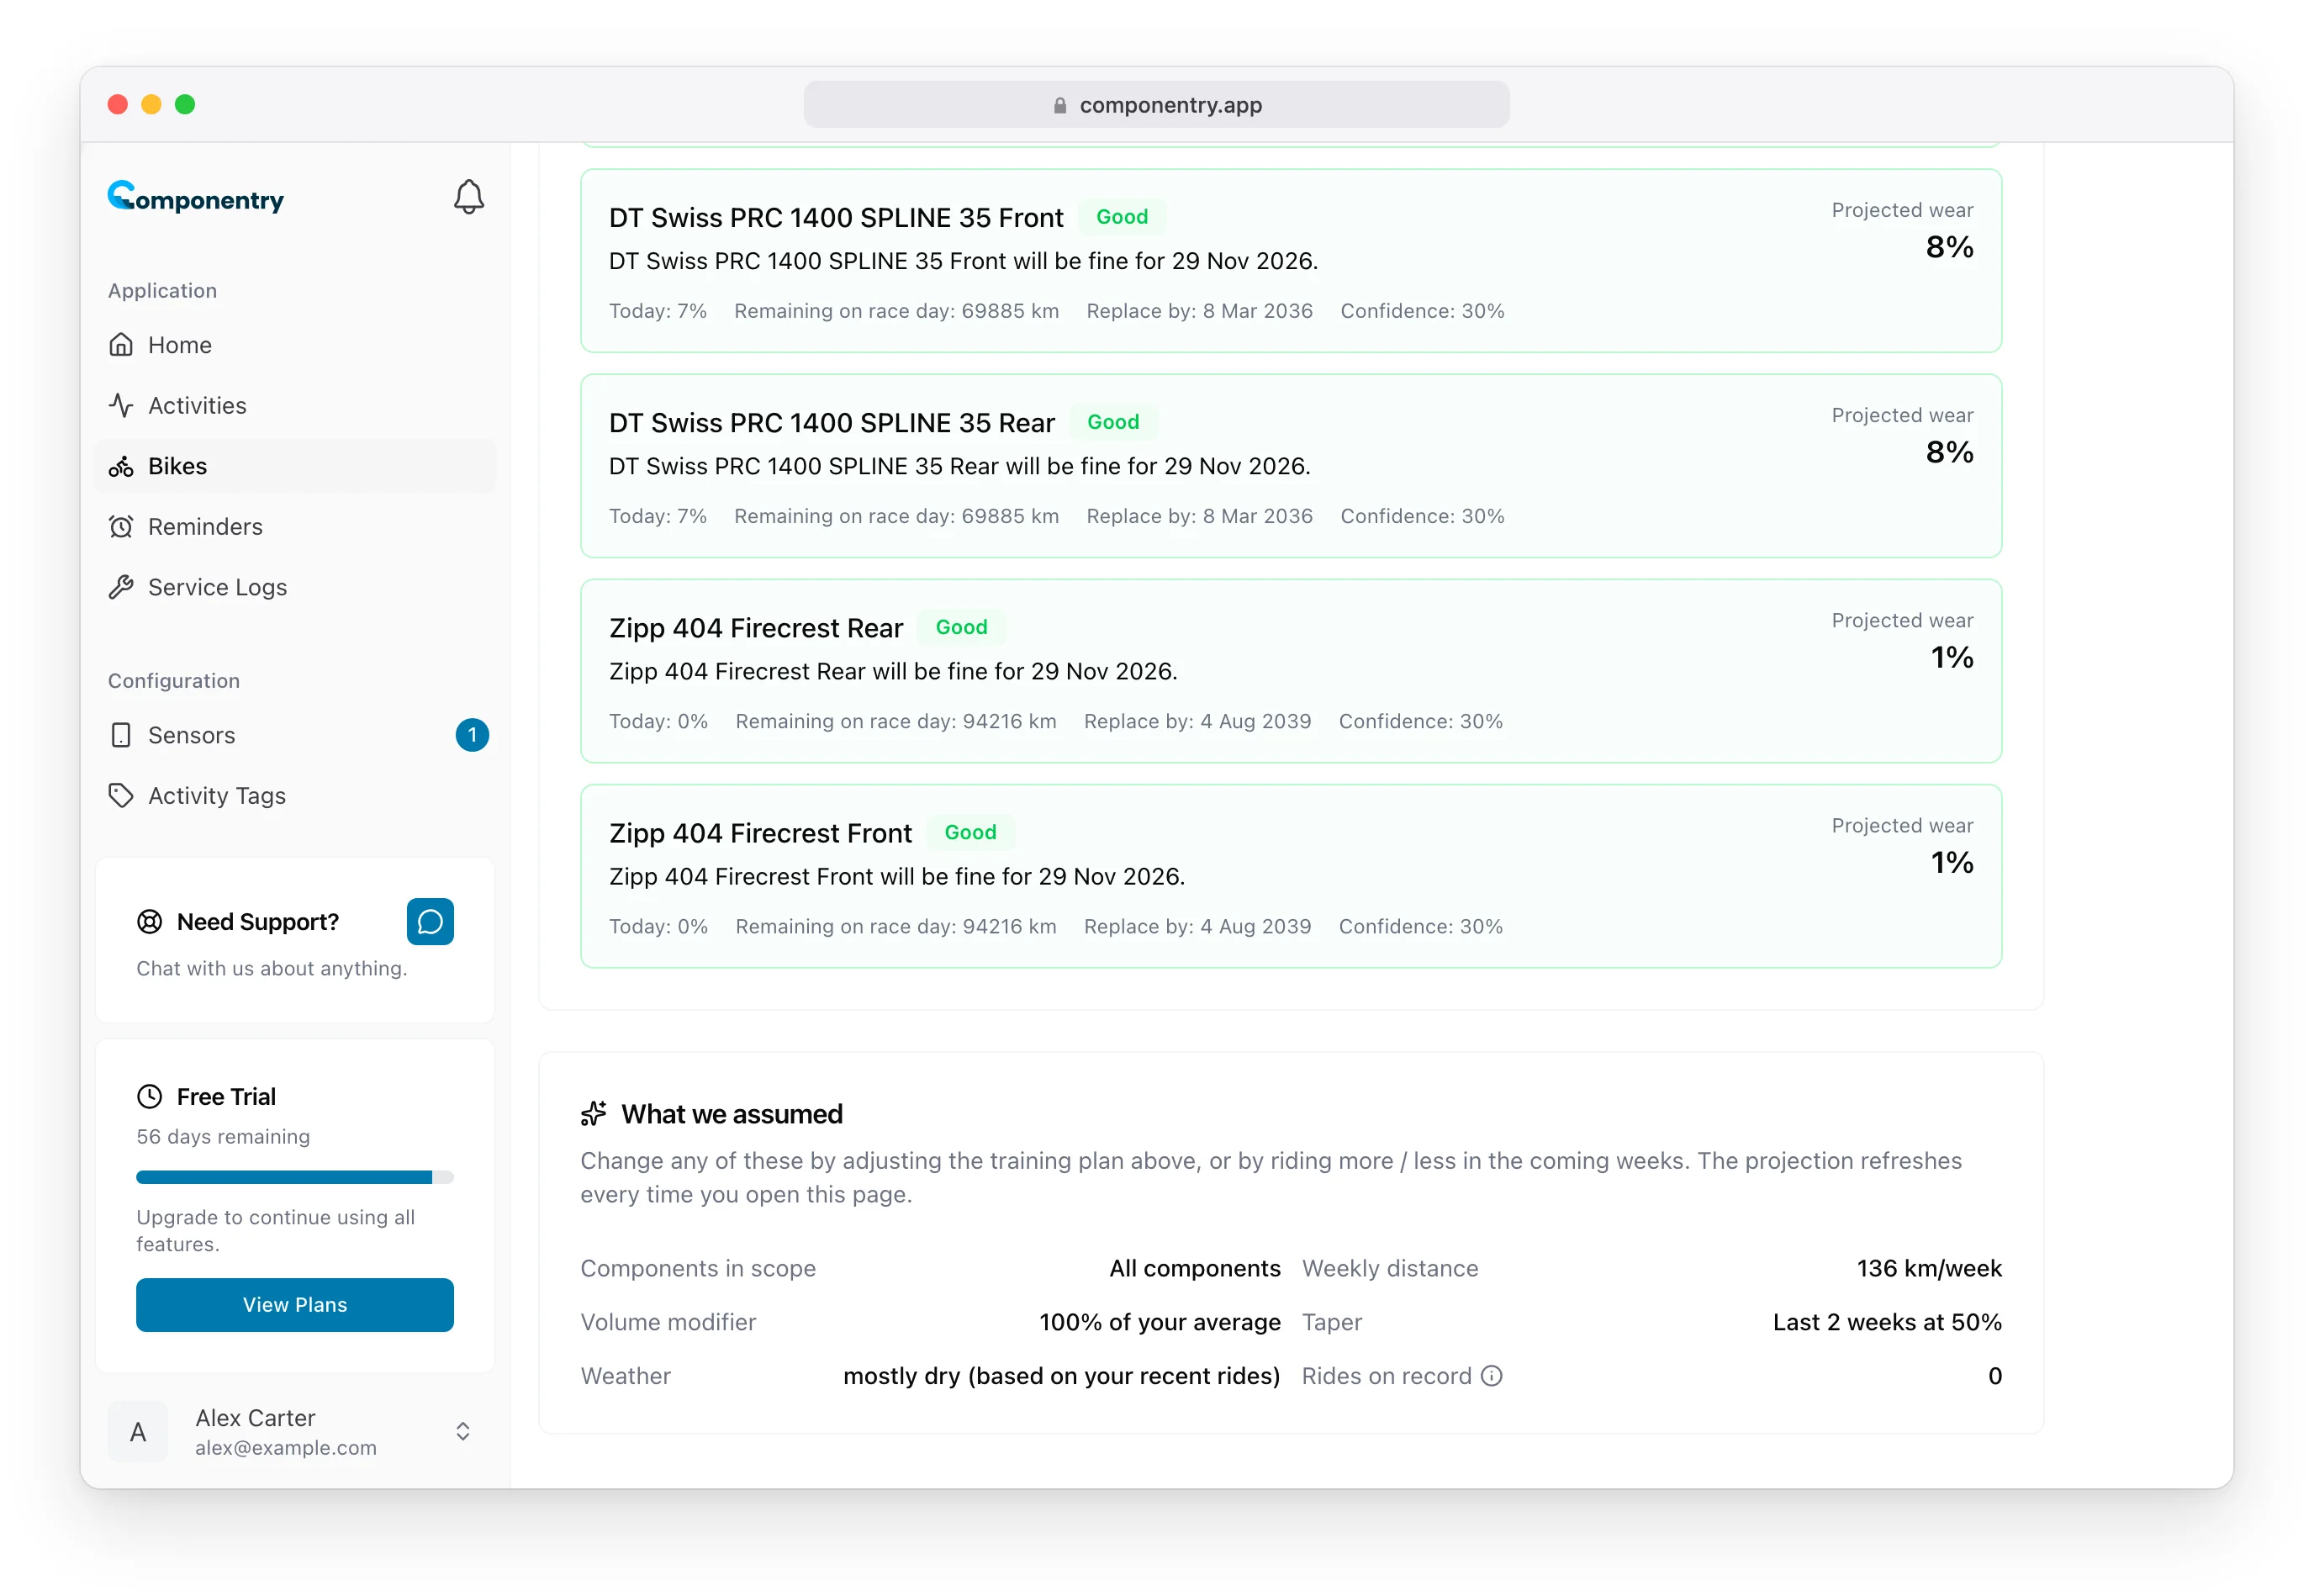This screenshot has height=1596, width=2314.
Task: Click the Sensors device icon
Action: click(121, 735)
